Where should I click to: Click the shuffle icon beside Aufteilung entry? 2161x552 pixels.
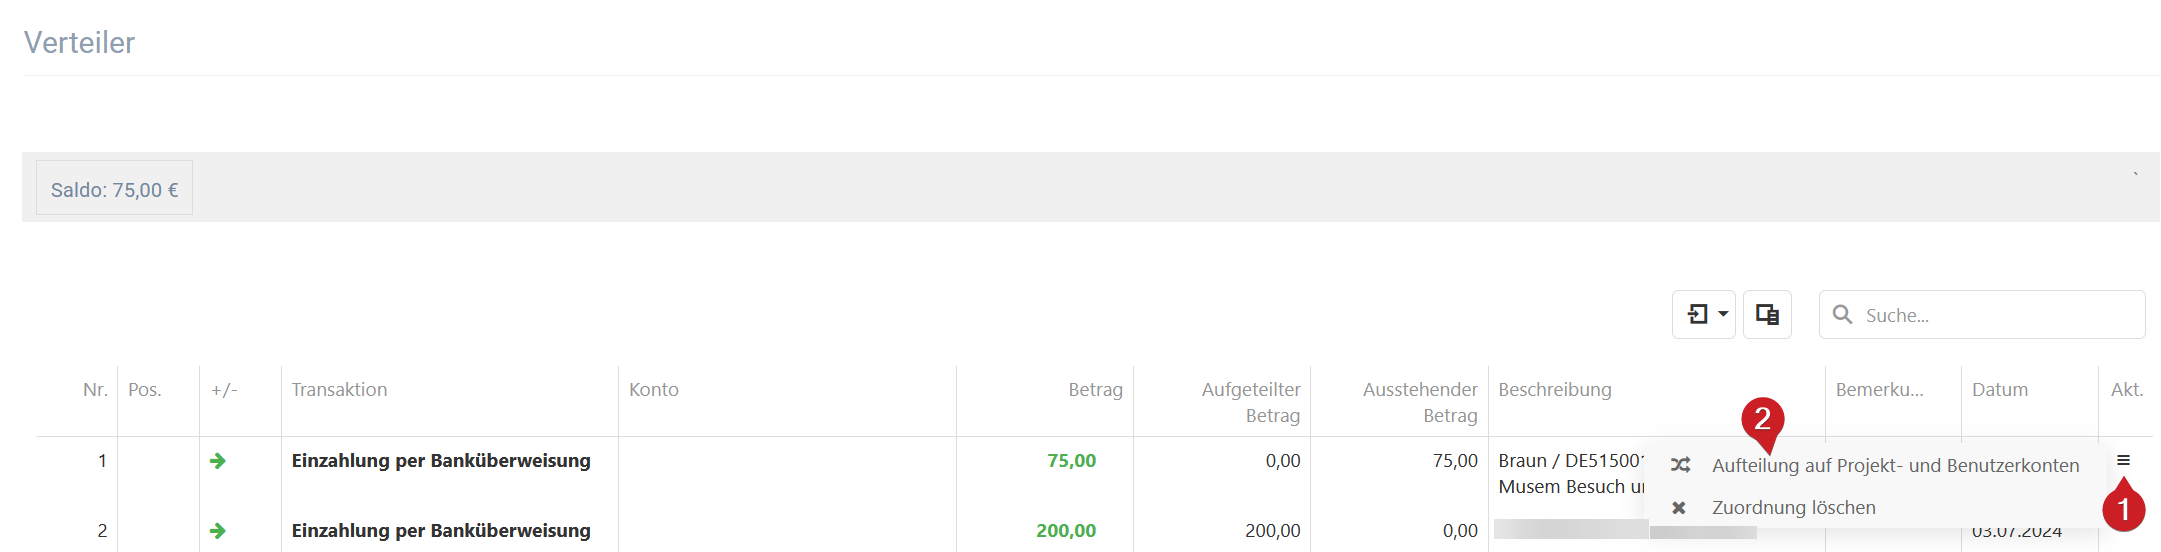[1680, 466]
